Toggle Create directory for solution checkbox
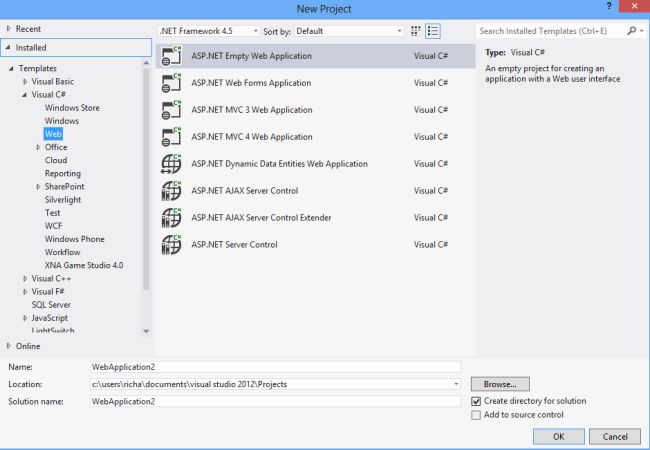Image resolution: width=650 pixels, height=450 pixels. tap(476, 401)
